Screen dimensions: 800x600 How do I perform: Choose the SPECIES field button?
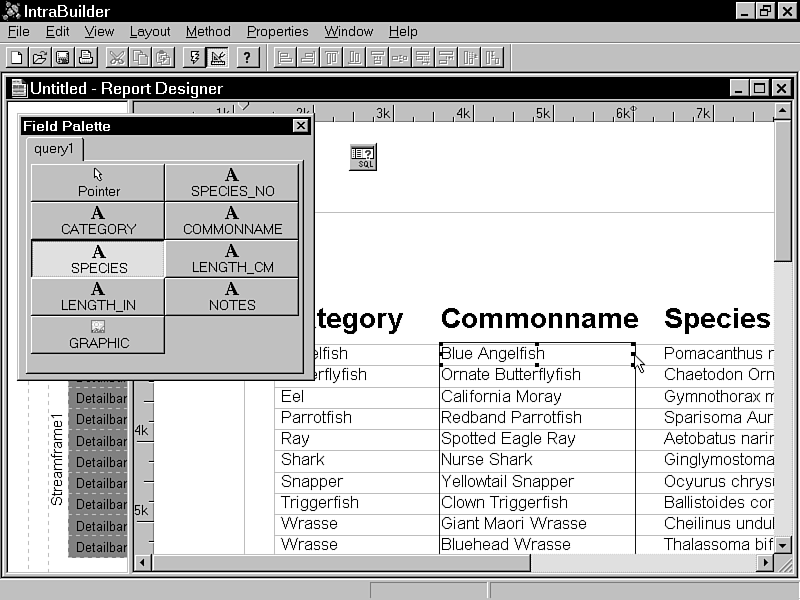click(x=98, y=259)
